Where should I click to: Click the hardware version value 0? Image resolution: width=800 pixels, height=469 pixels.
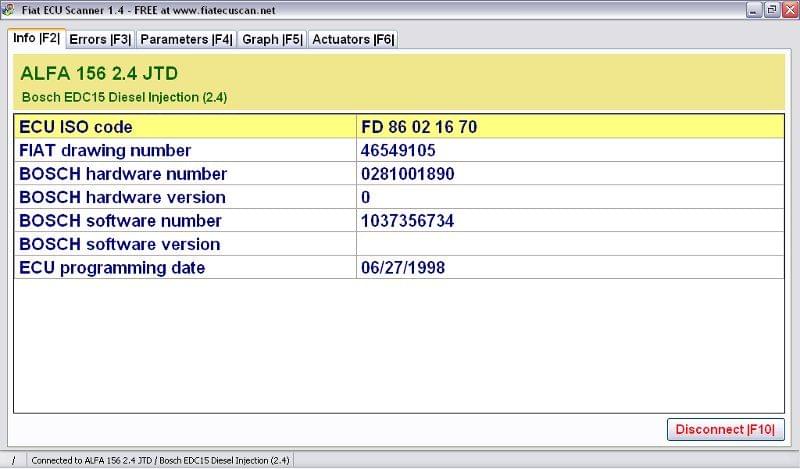tap(365, 198)
